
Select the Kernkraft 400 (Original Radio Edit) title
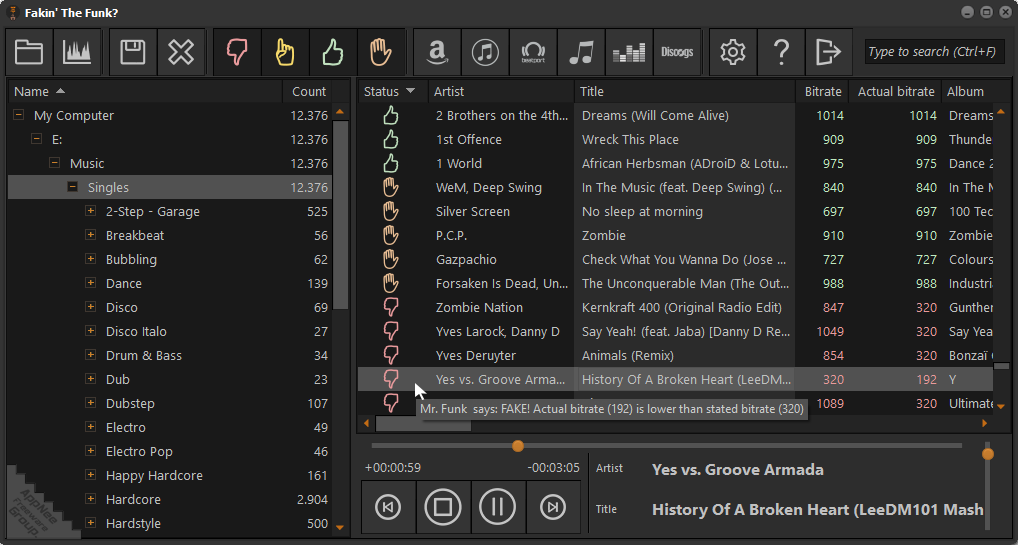682,308
